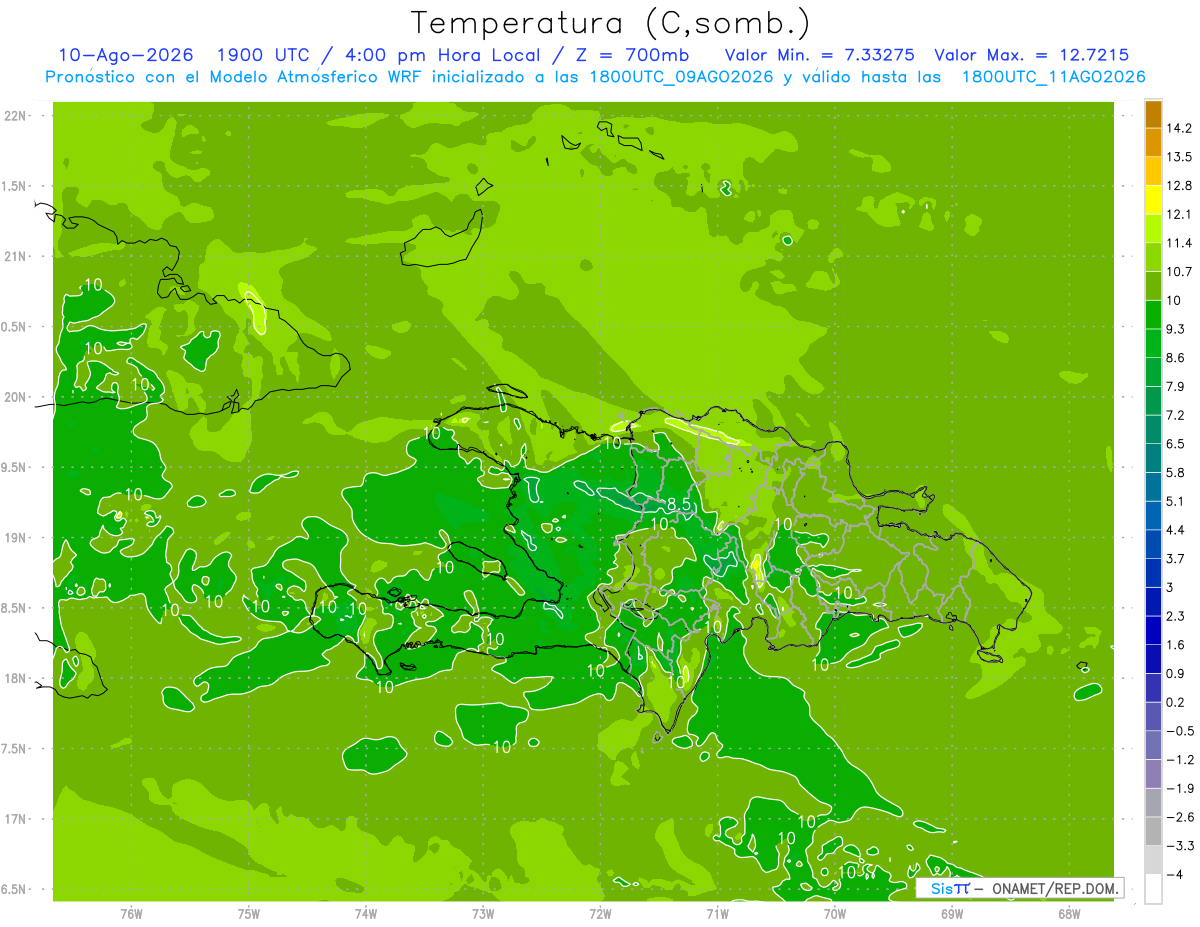
Task: Click the '73W' longitude axis label
Action: tap(483, 914)
